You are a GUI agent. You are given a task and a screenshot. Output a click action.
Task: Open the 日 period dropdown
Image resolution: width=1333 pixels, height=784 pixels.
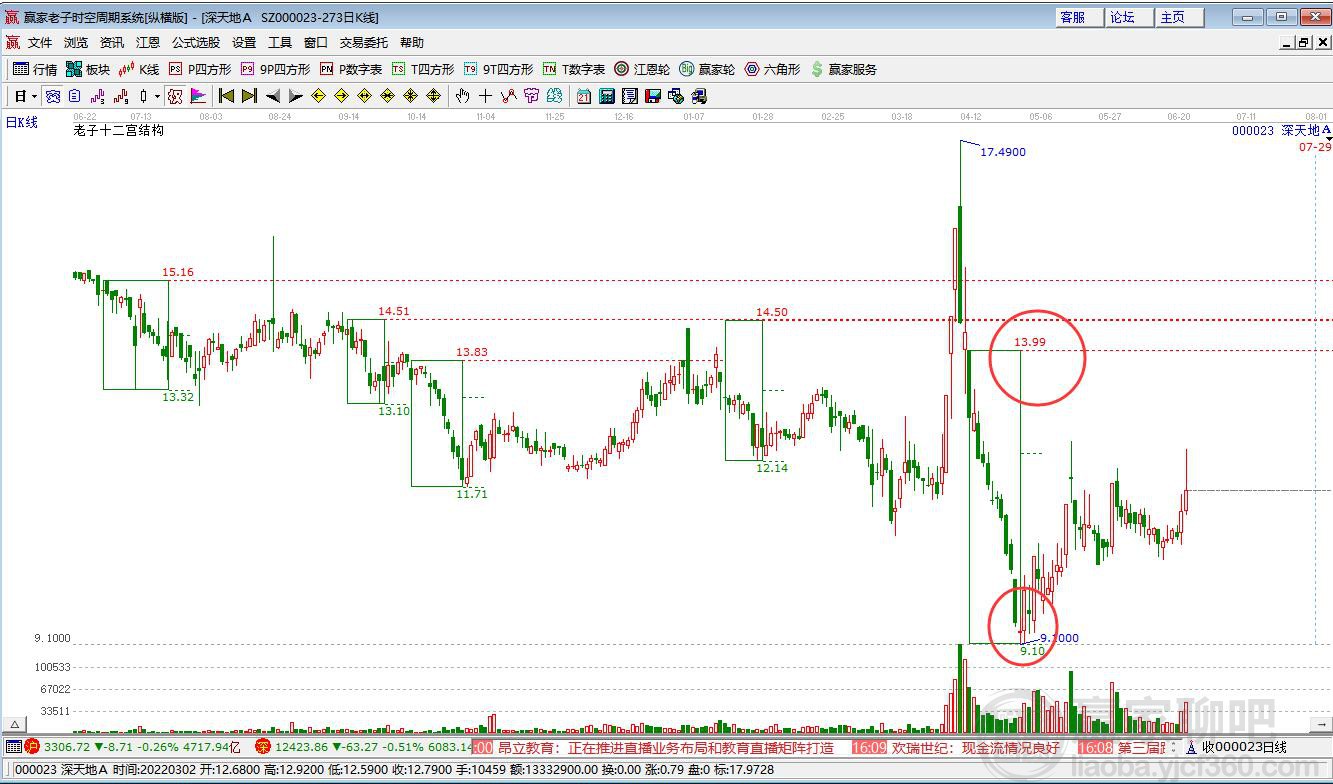click(25, 96)
